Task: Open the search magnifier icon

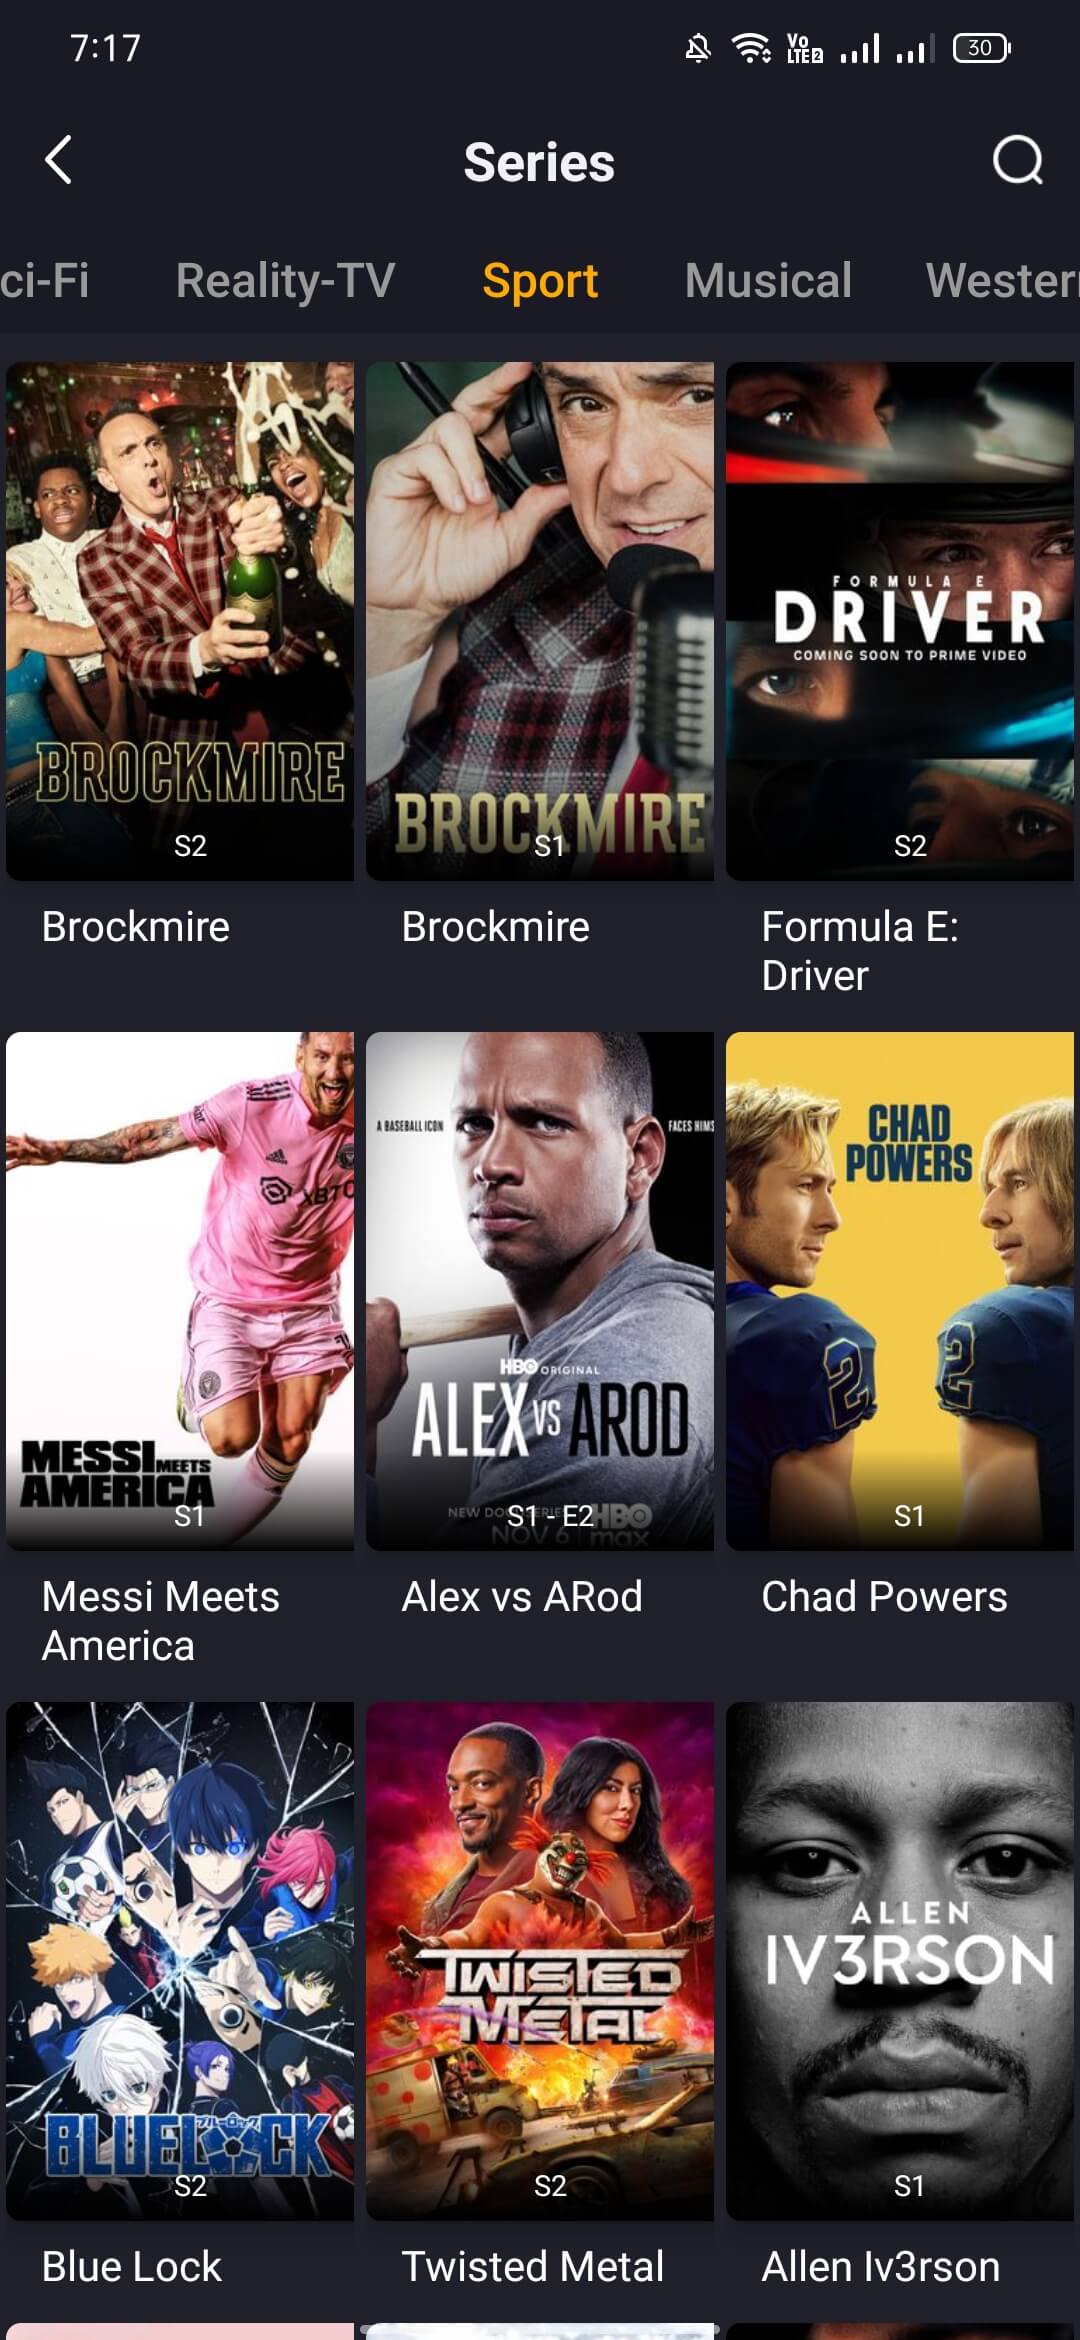Action: (1017, 160)
